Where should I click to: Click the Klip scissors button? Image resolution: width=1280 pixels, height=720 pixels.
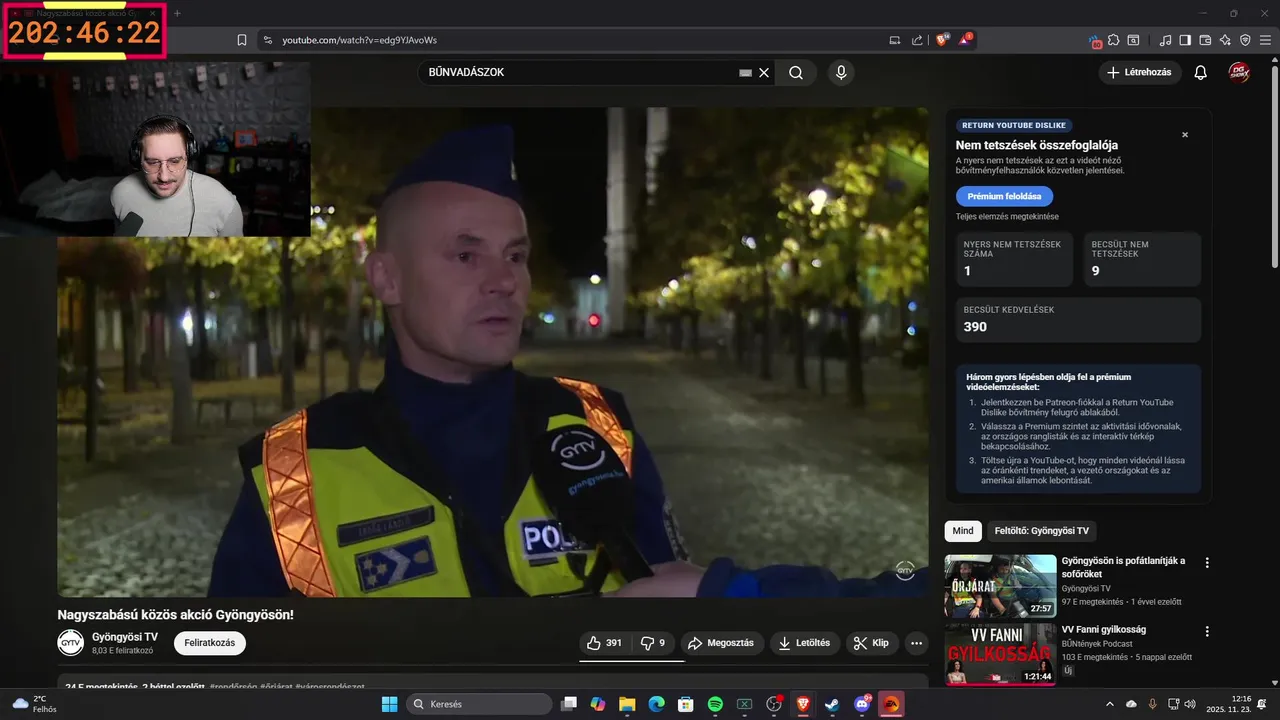coord(871,643)
